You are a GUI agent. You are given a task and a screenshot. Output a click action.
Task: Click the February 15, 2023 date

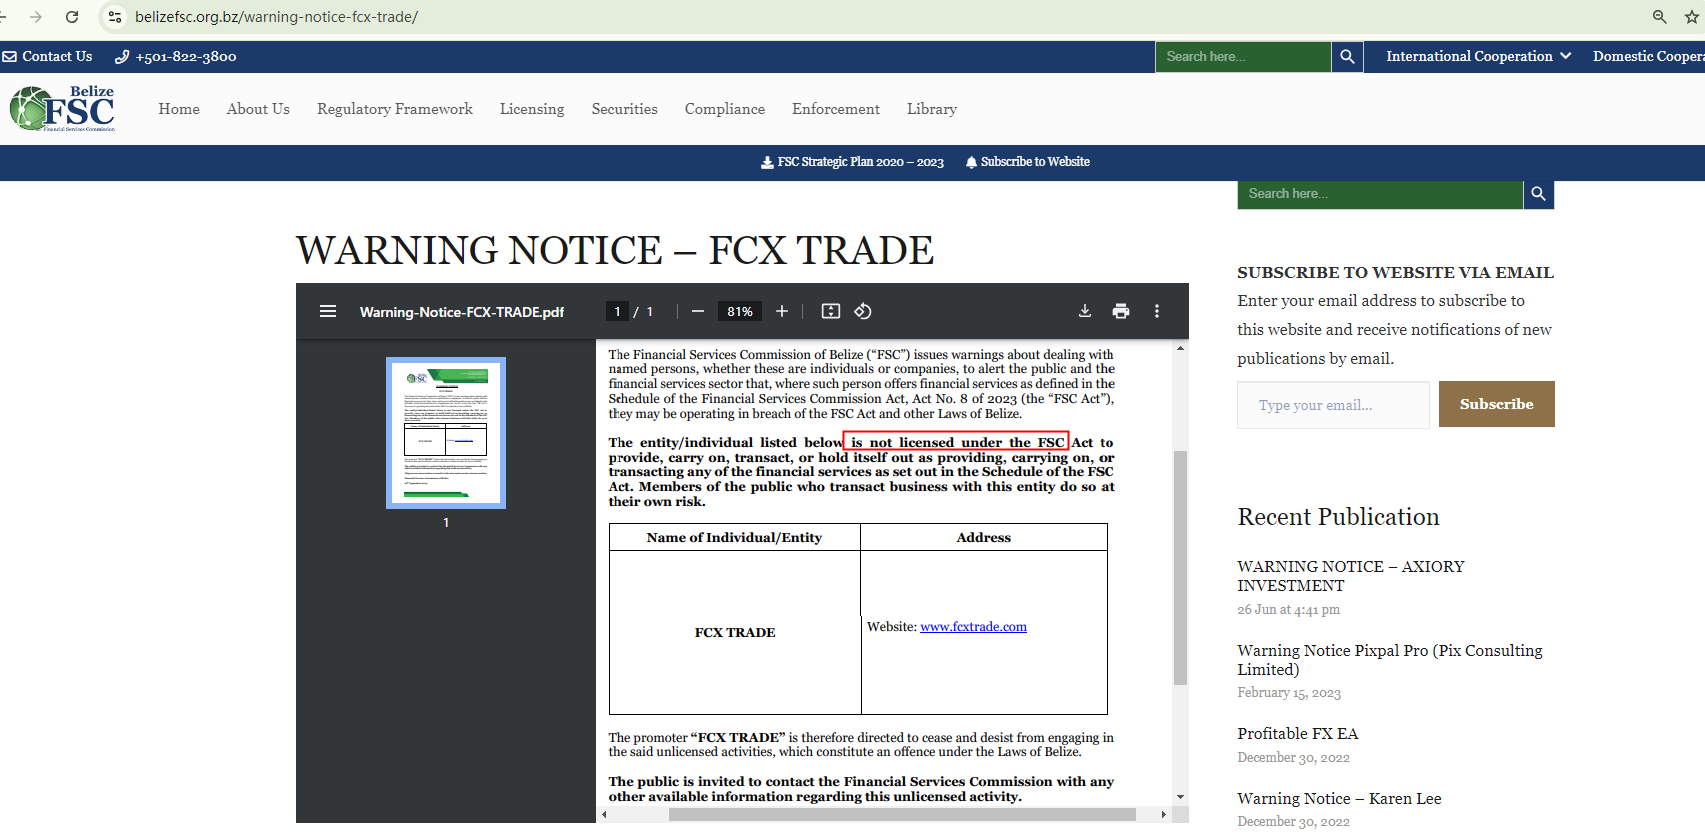1289,693
